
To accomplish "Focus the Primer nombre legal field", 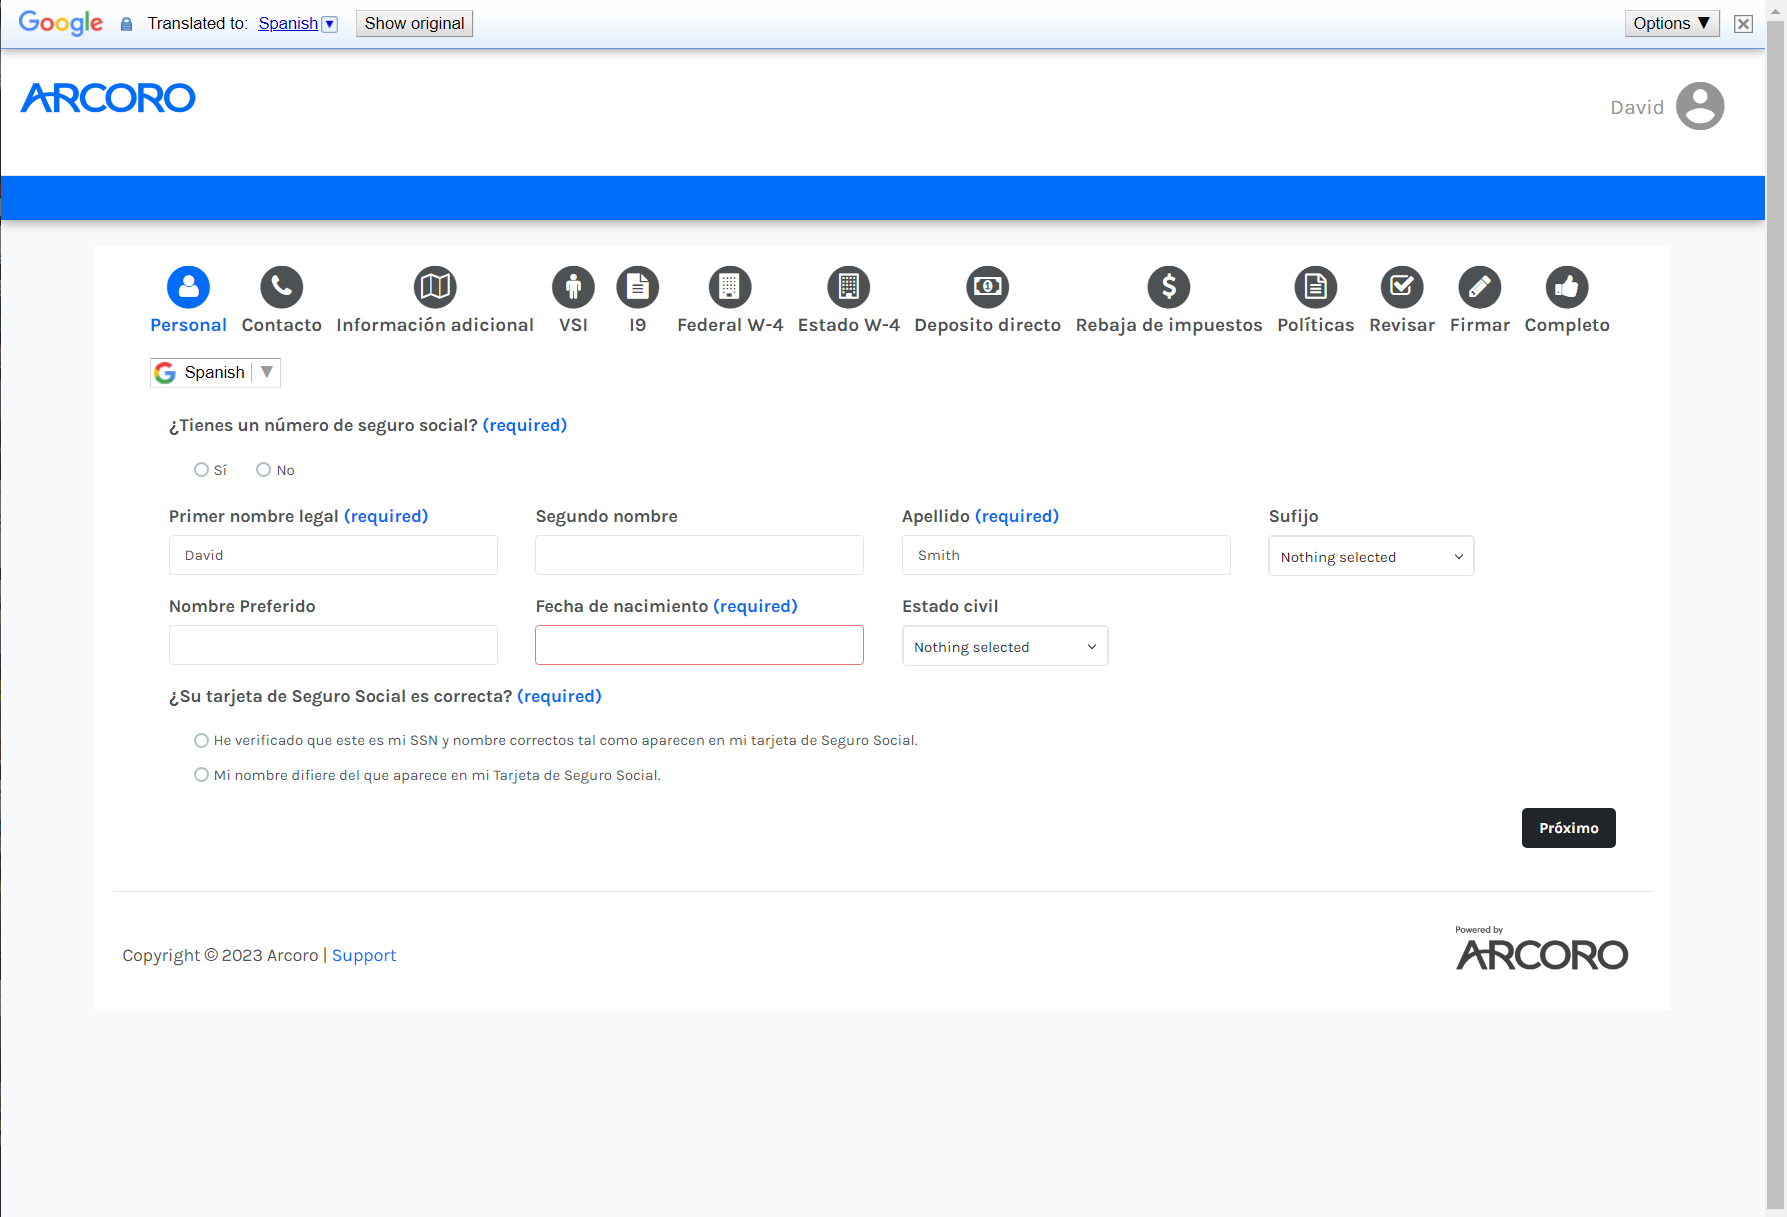I will 333,555.
